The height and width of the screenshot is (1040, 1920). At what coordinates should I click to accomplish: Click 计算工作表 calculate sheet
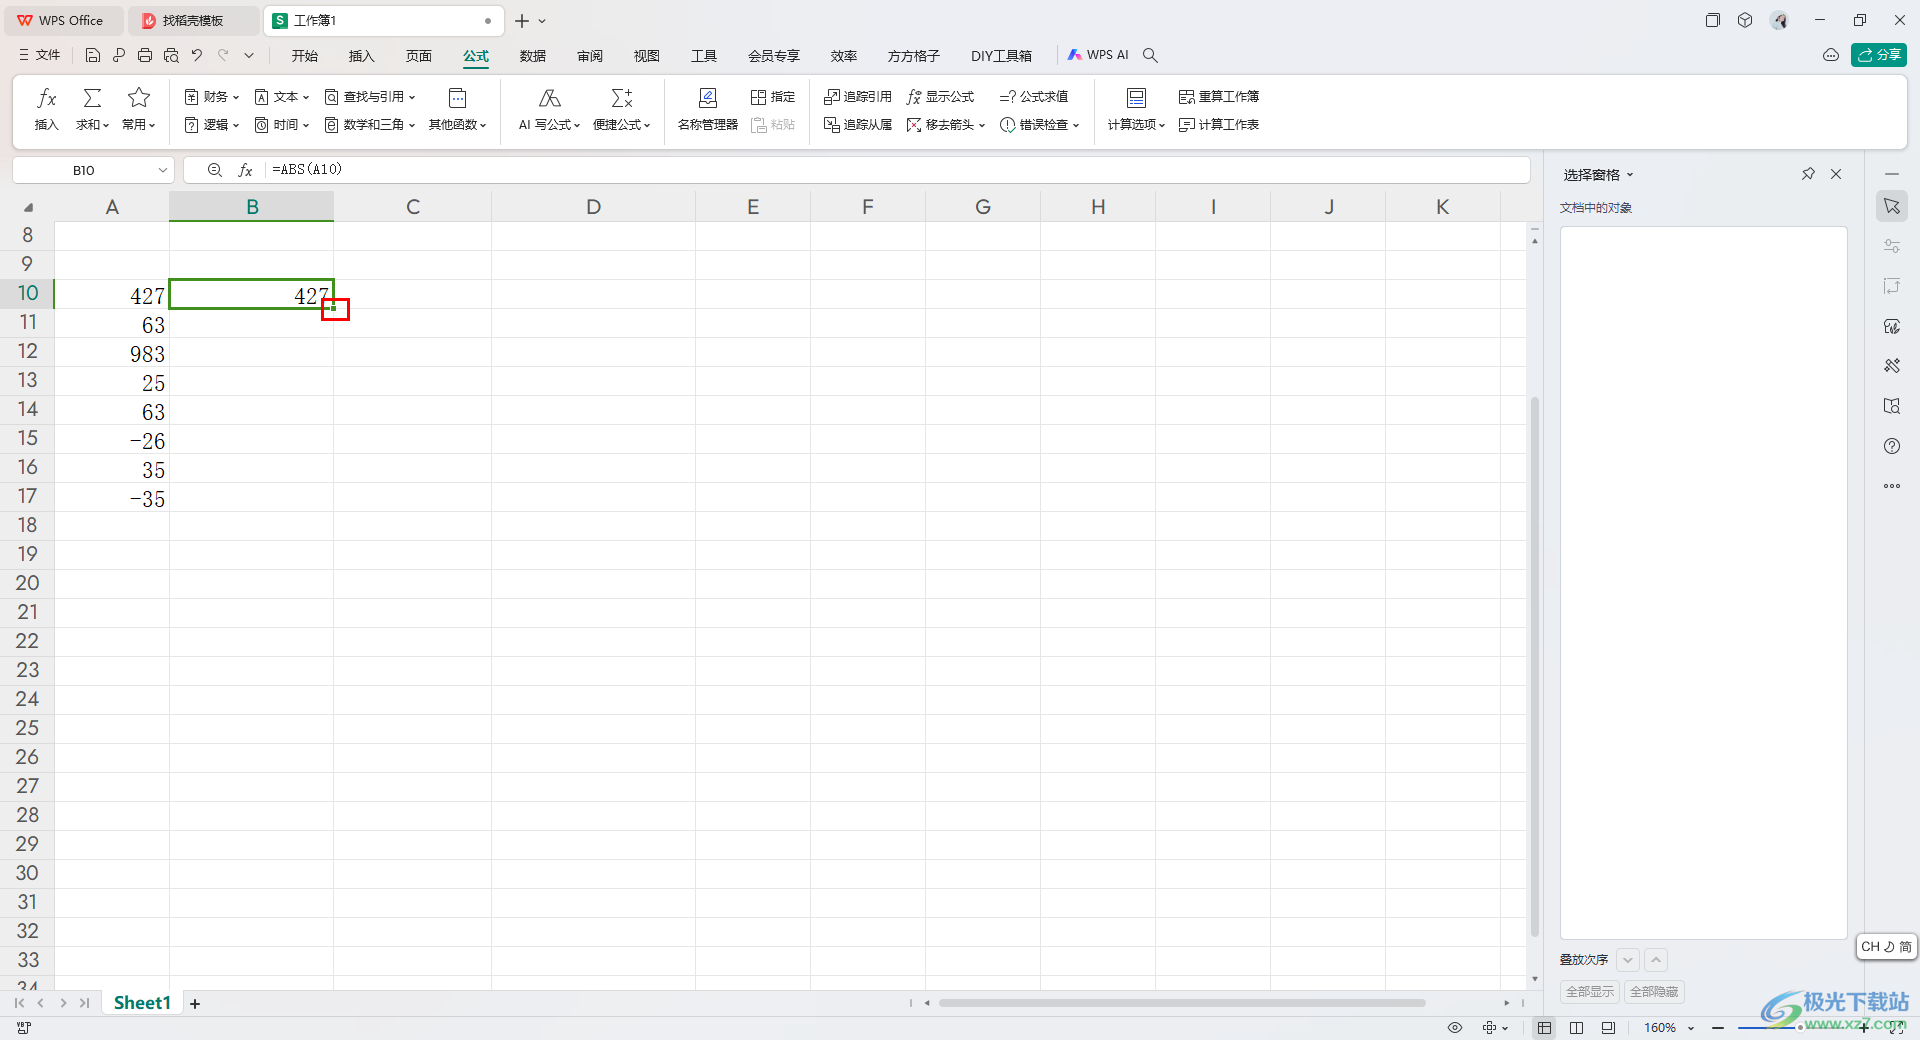pyautogui.click(x=1219, y=125)
